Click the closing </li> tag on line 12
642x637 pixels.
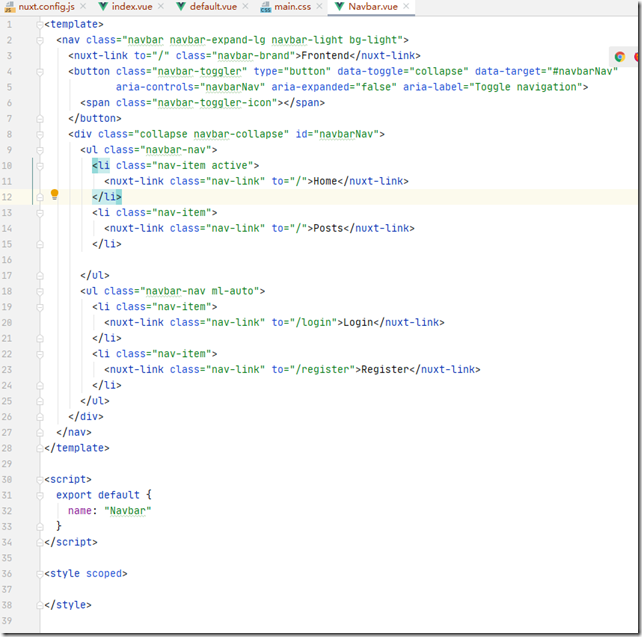point(107,197)
